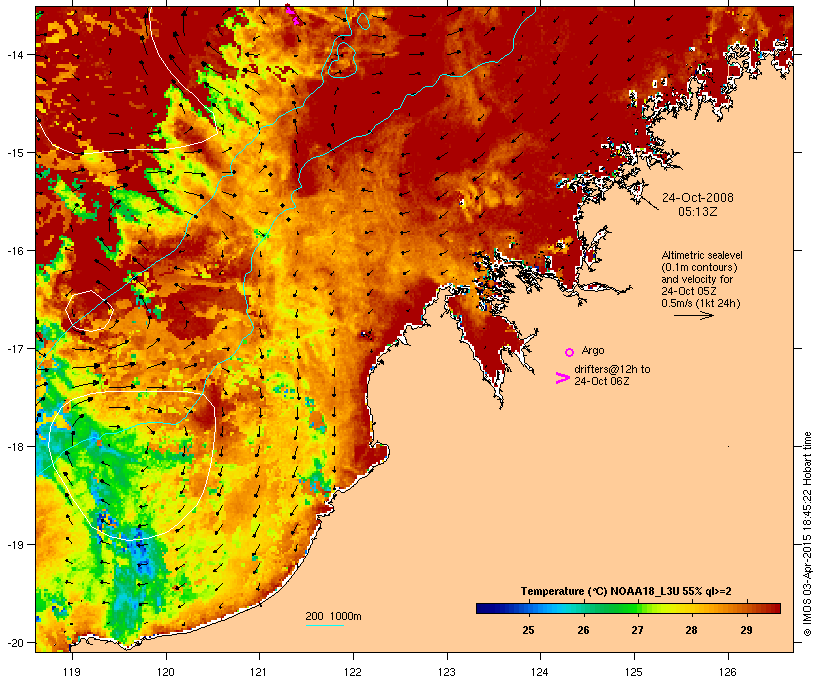The width and height of the screenshot is (820, 680).
Task: Click the '24-Oct 05Z' text line
Action: 689,291
